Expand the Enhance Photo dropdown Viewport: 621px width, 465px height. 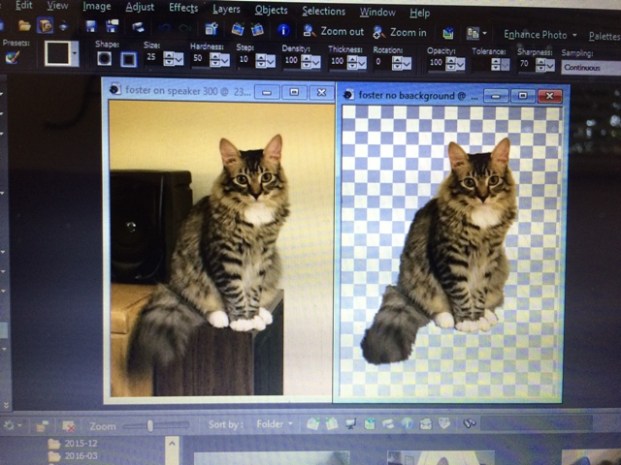(539, 35)
